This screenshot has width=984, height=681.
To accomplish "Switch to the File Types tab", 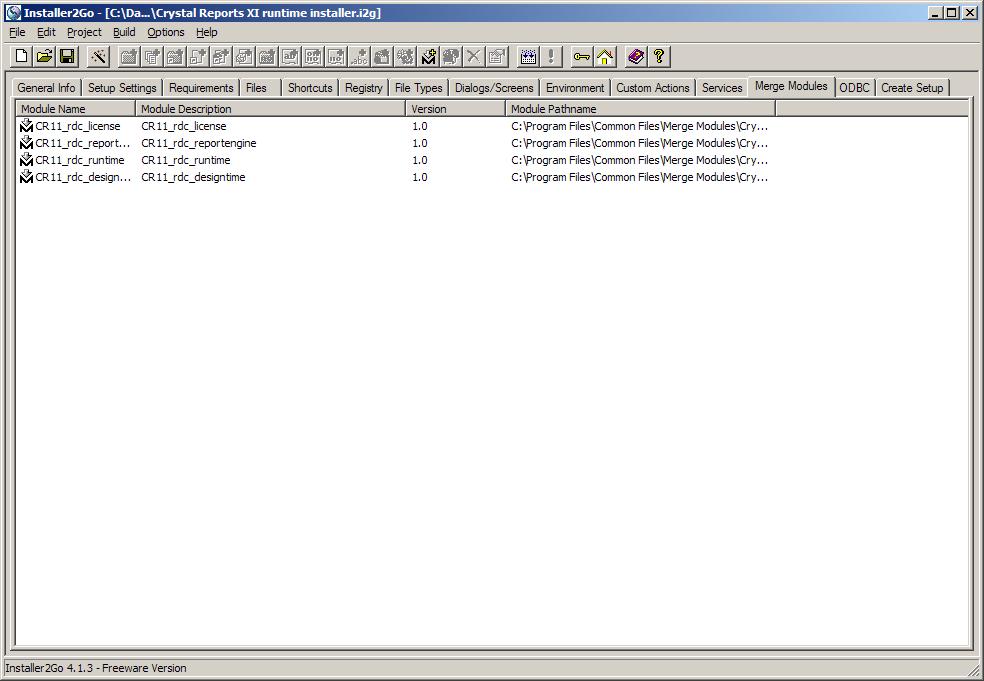I will 419,88.
